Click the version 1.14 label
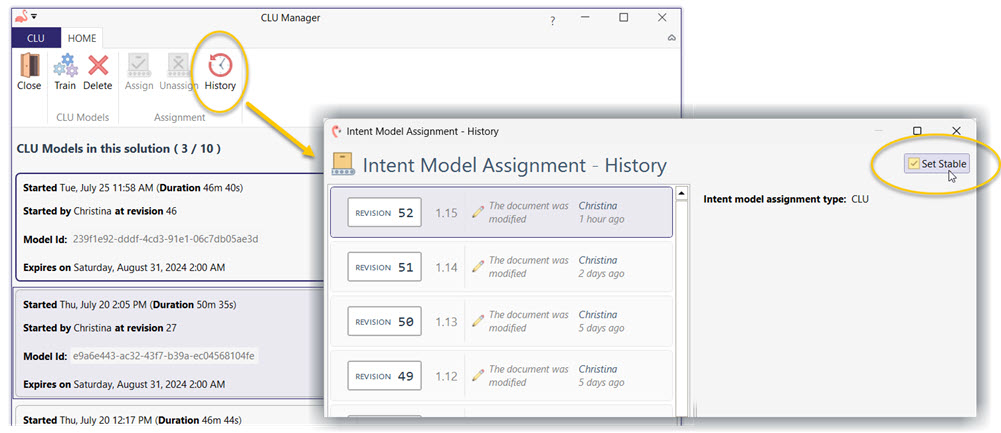 446,268
